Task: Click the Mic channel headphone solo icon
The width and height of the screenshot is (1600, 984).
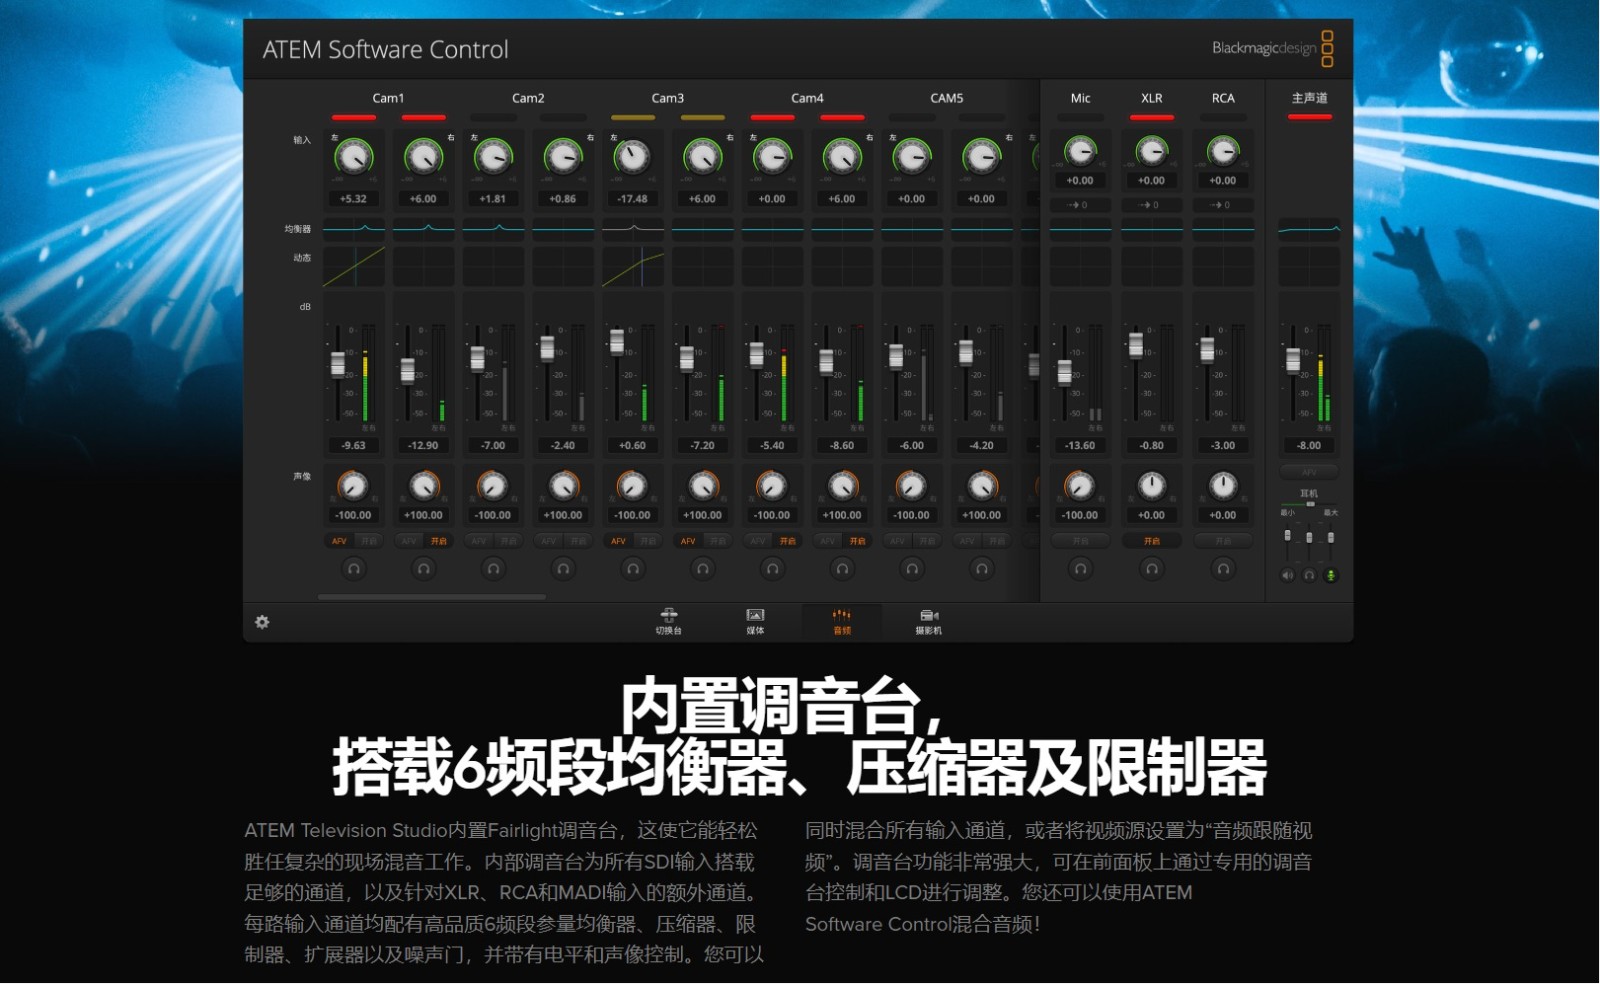Action: pos(1081,569)
